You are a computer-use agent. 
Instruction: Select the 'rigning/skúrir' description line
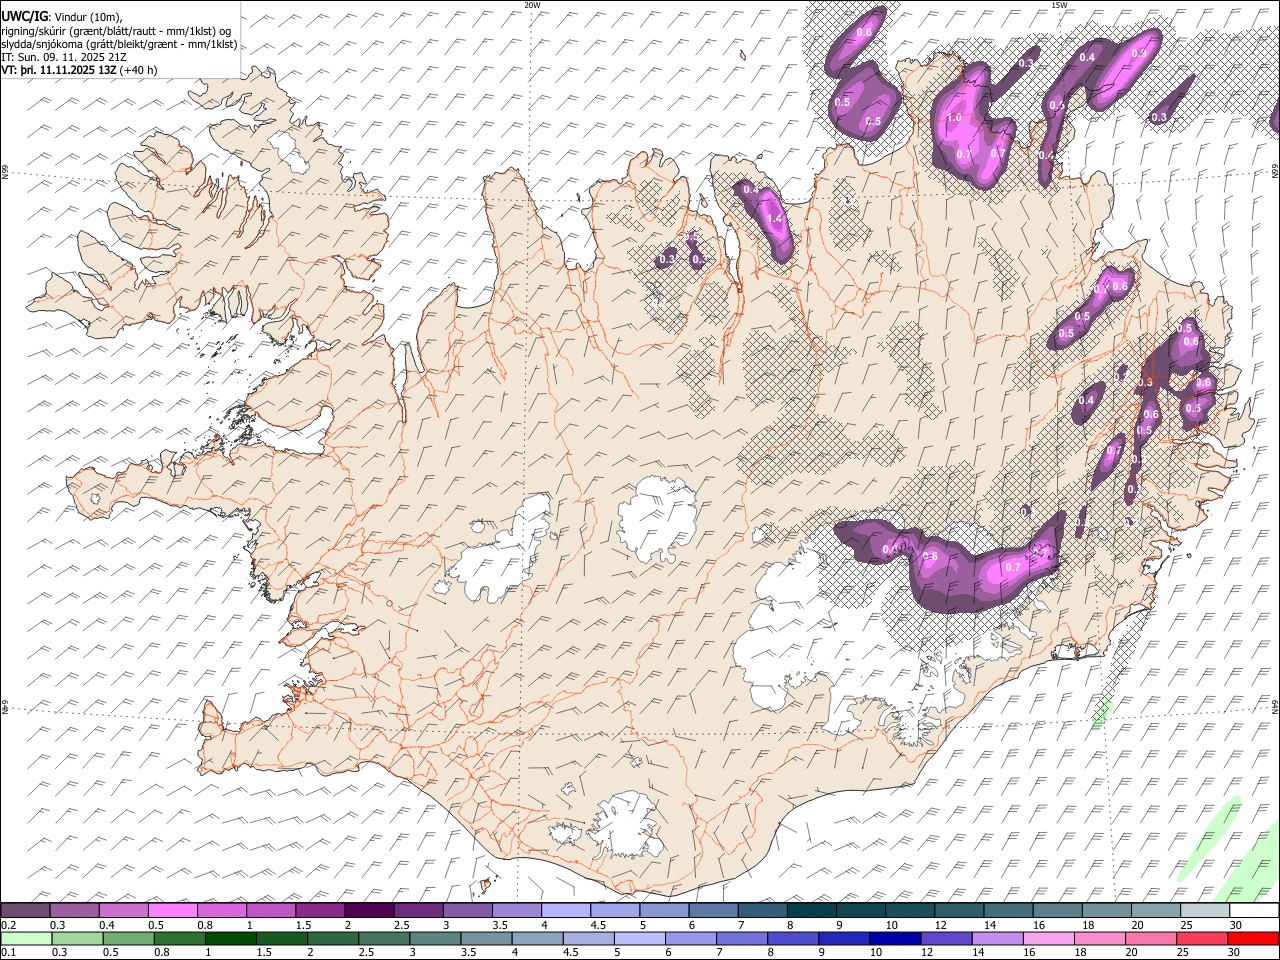[x=118, y=30]
